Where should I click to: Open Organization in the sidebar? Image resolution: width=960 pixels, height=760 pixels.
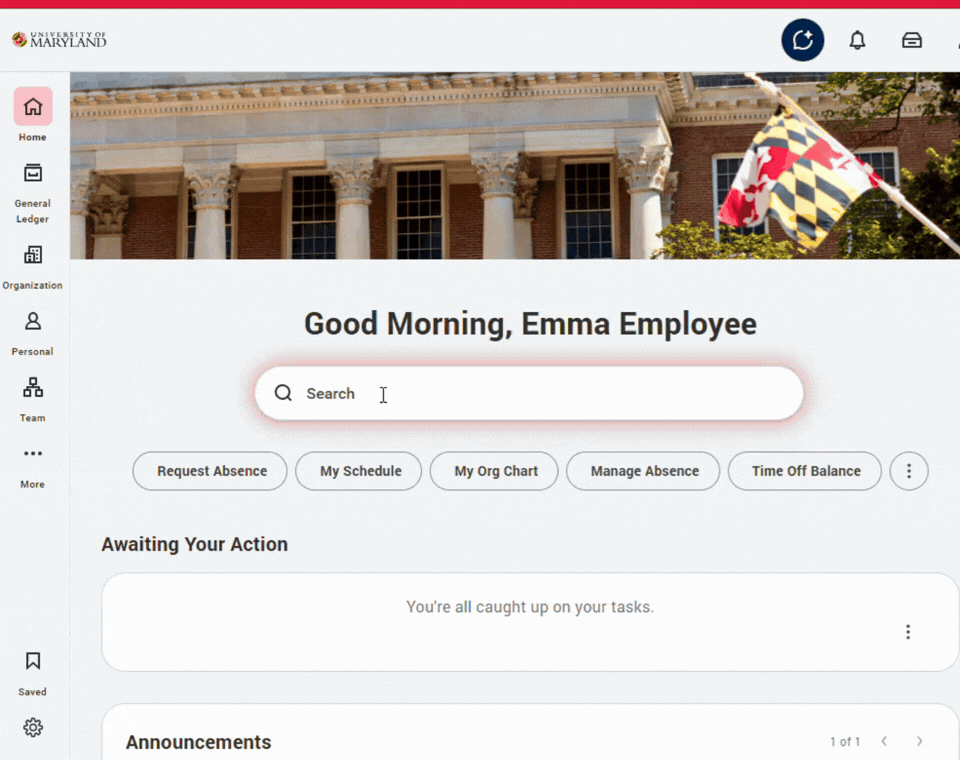point(32,268)
